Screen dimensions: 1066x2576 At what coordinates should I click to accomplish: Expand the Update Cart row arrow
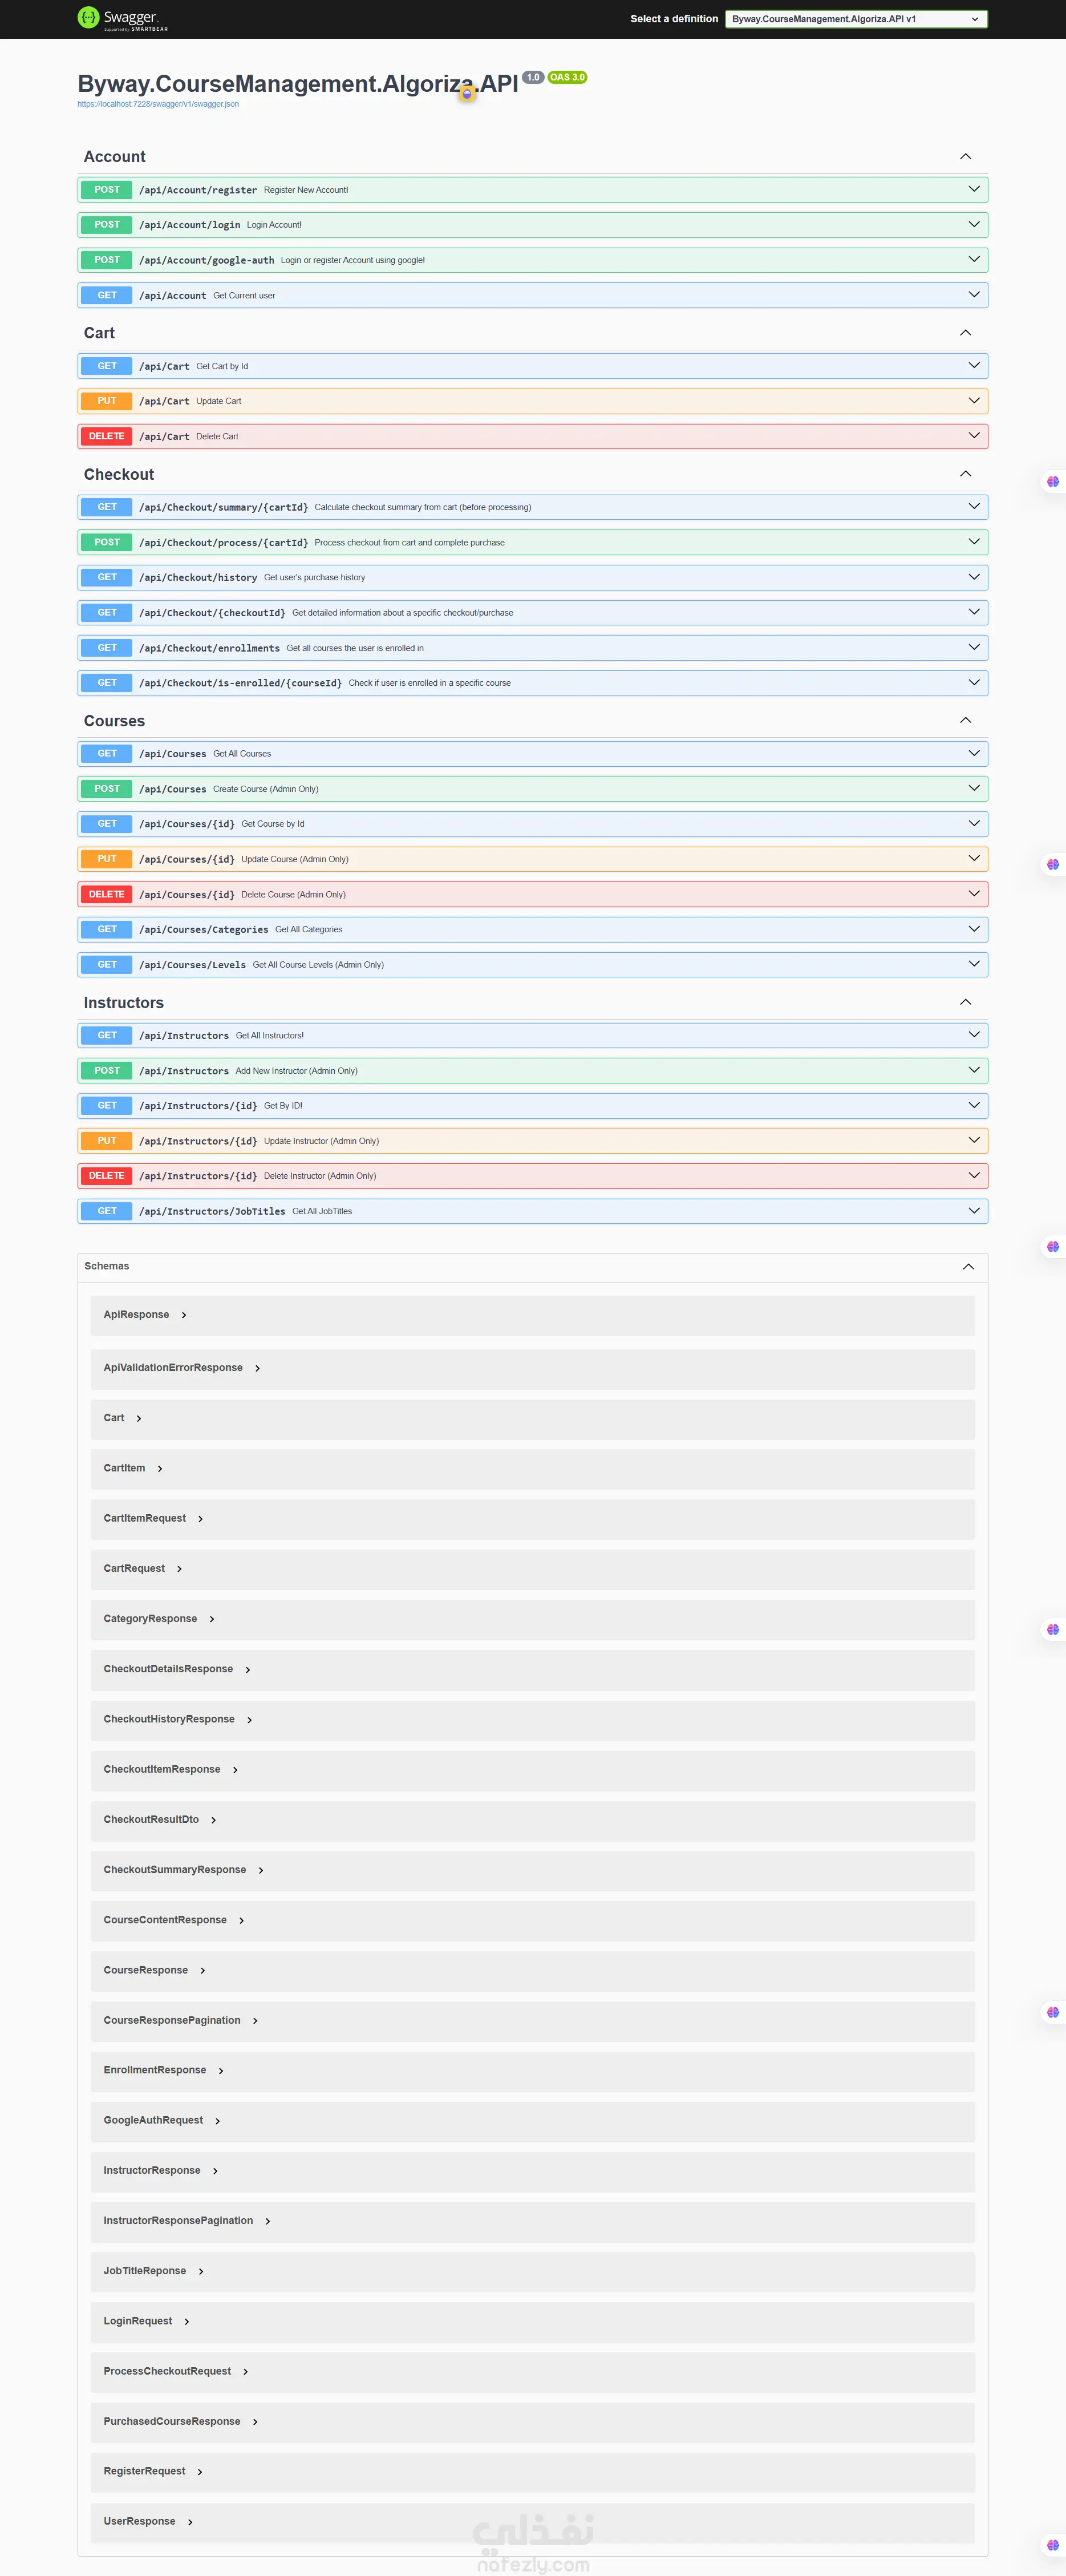point(974,401)
